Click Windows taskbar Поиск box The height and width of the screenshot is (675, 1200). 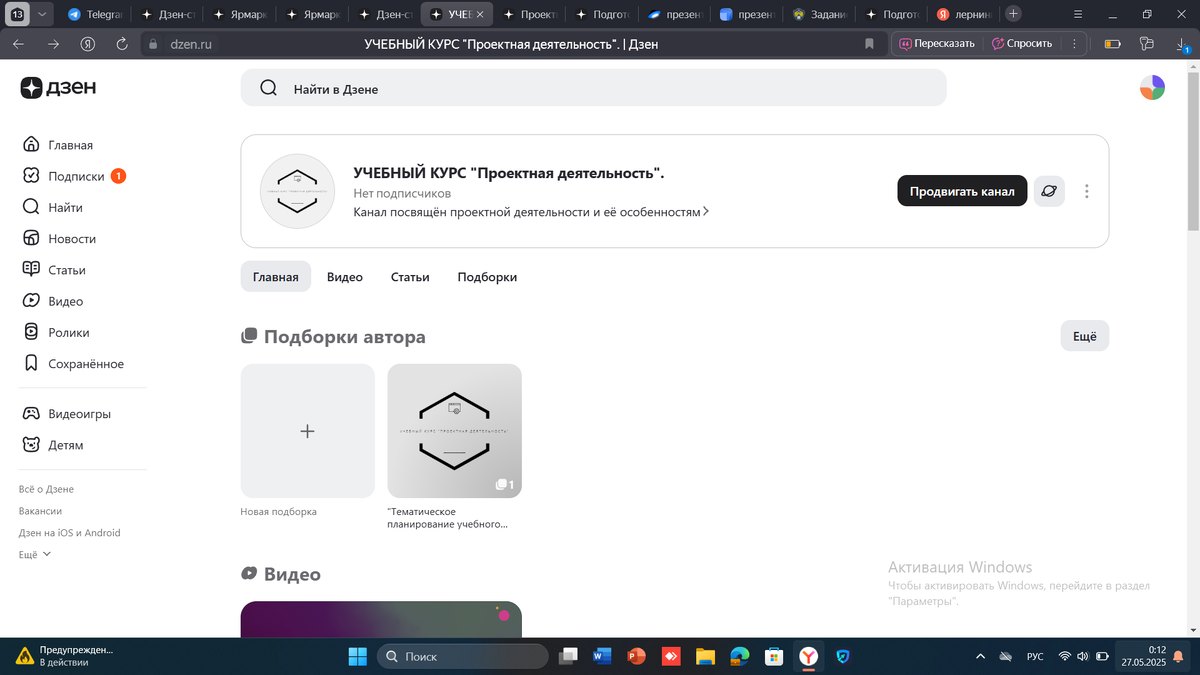(x=462, y=656)
